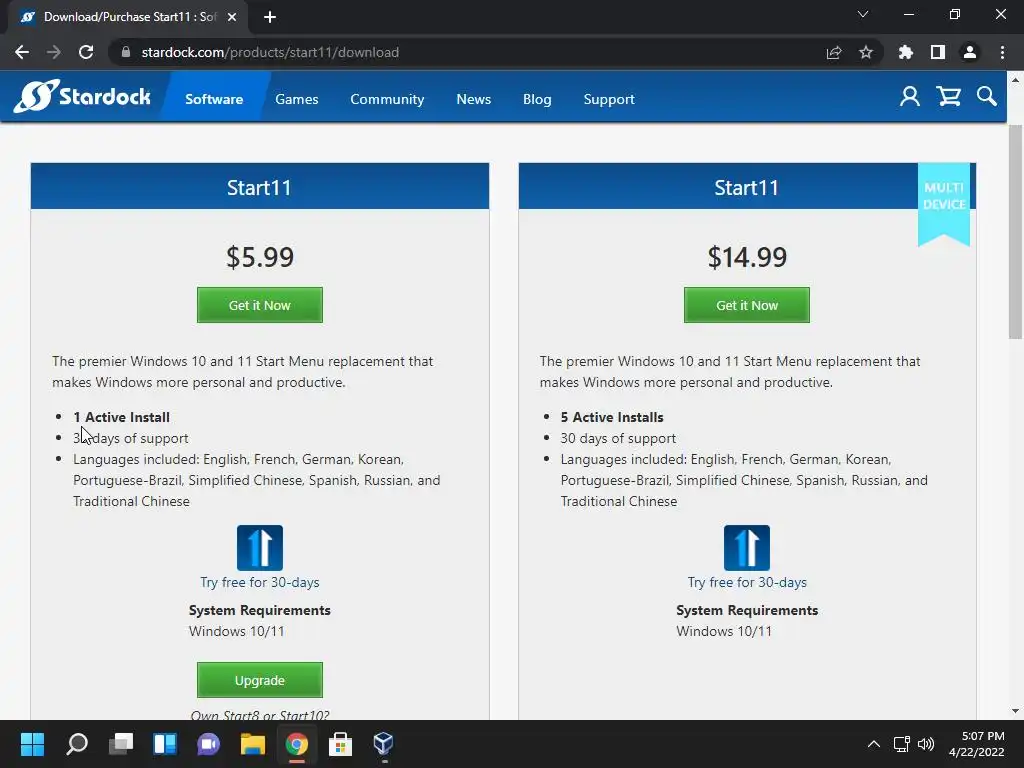The height and width of the screenshot is (768, 1024).
Task: Click '30 days of support' in $14.99 card
Action: (618, 438)
